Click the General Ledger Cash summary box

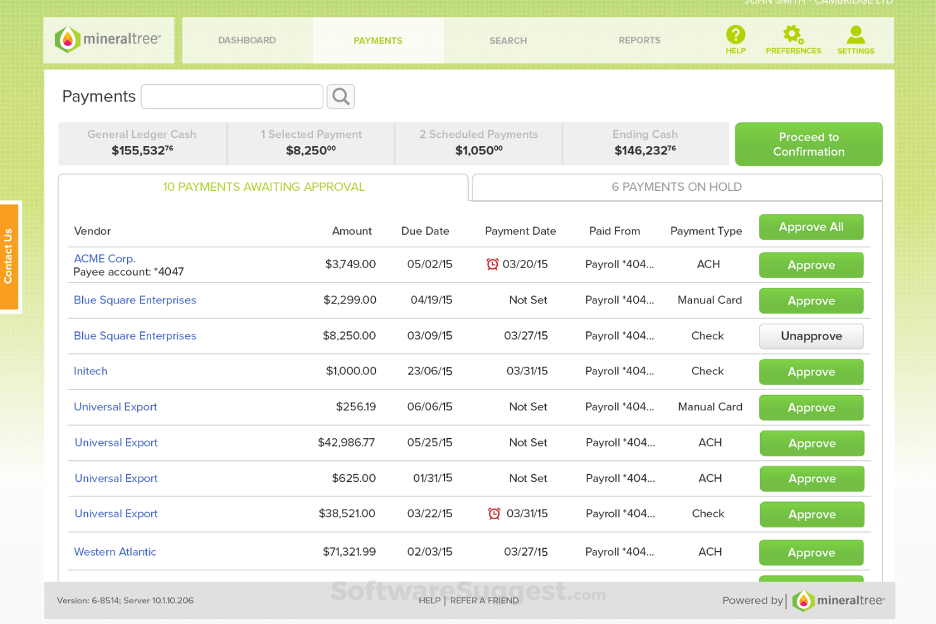142,143
